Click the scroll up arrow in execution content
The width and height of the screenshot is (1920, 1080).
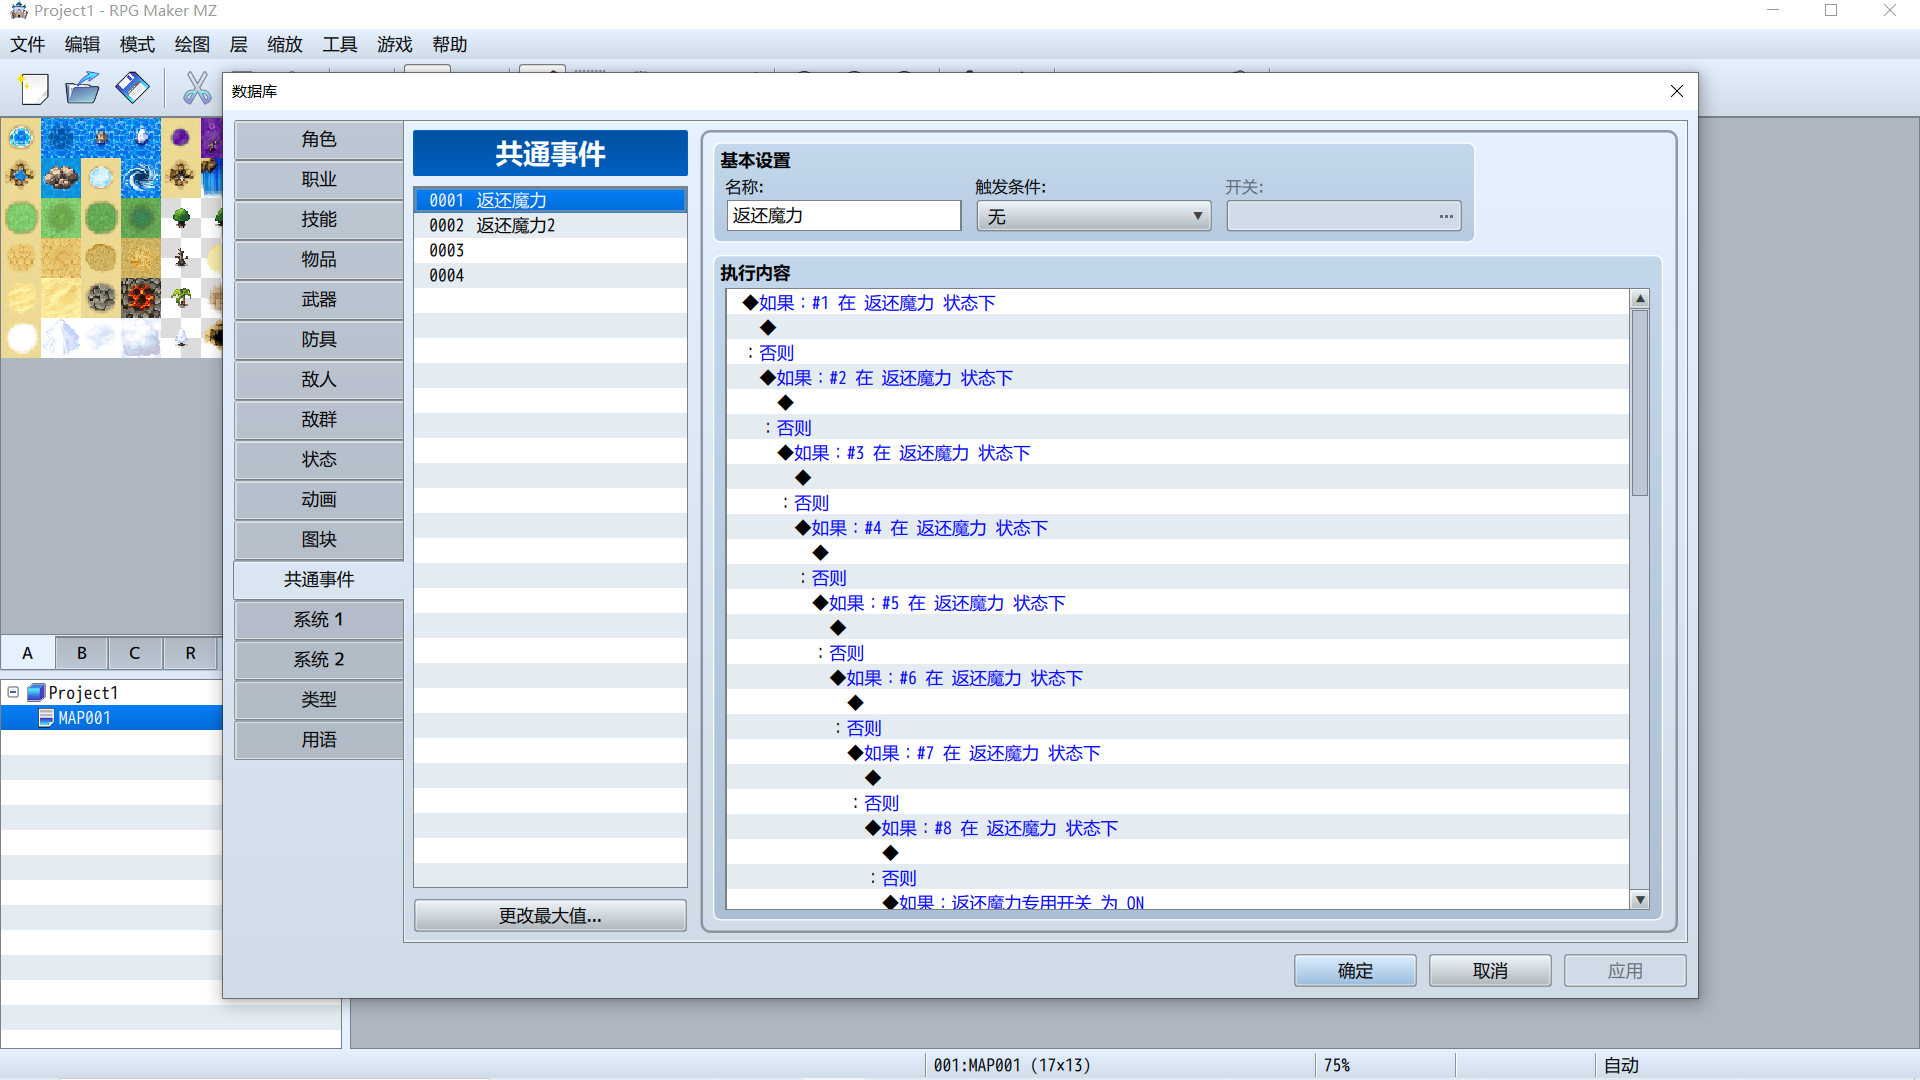(1640, 299)
